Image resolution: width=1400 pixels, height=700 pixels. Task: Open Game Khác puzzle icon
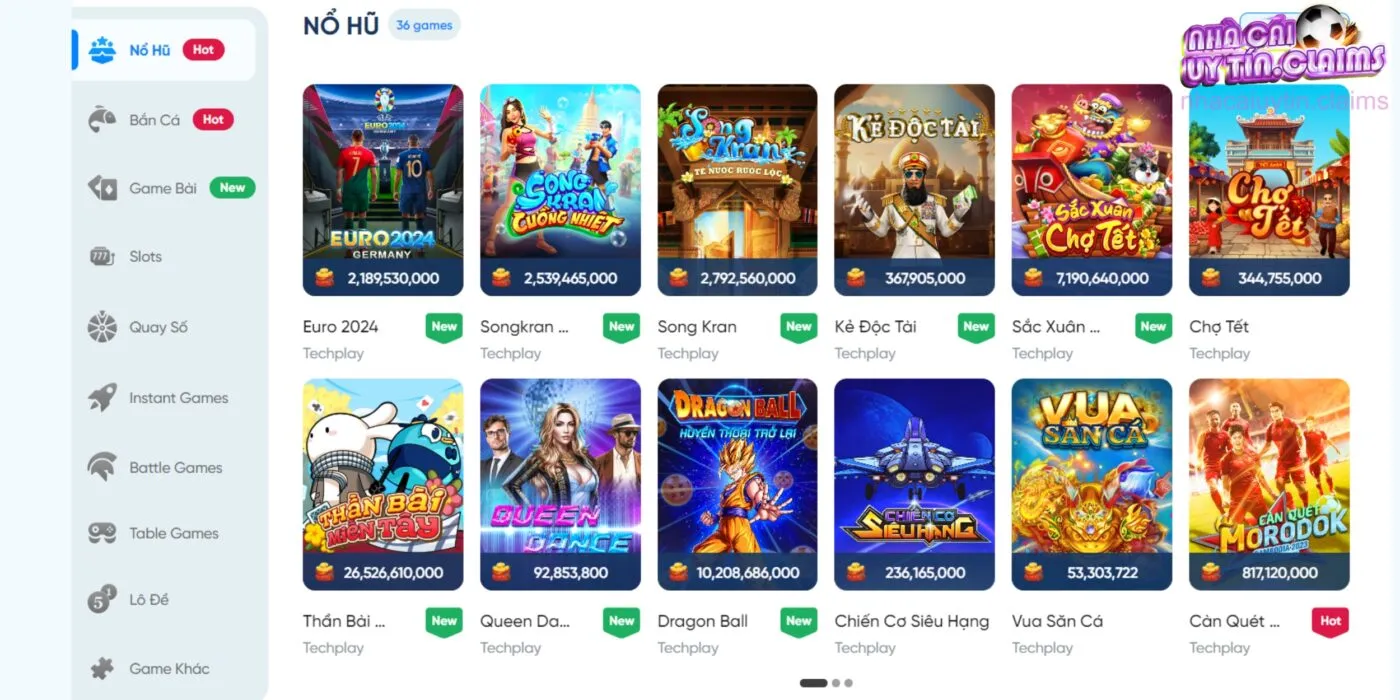tap(102, 668)
